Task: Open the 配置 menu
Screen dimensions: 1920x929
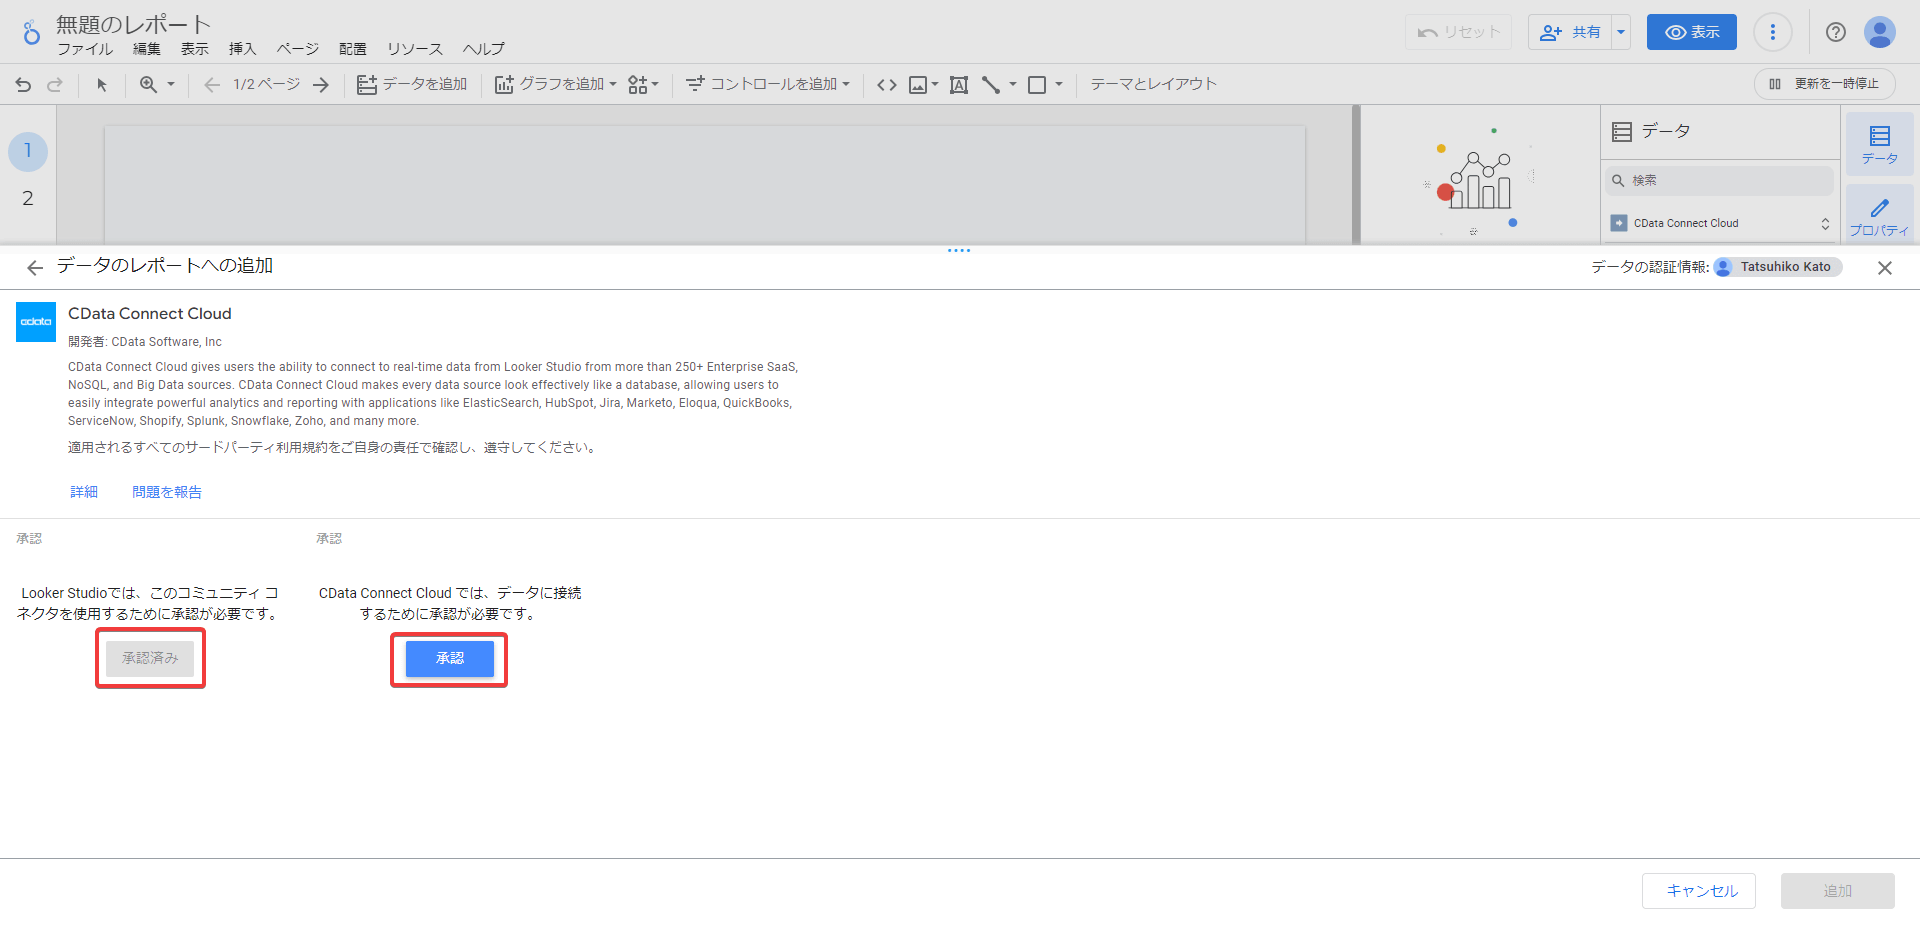Action: pyautogui.click(x=353, y=49)
